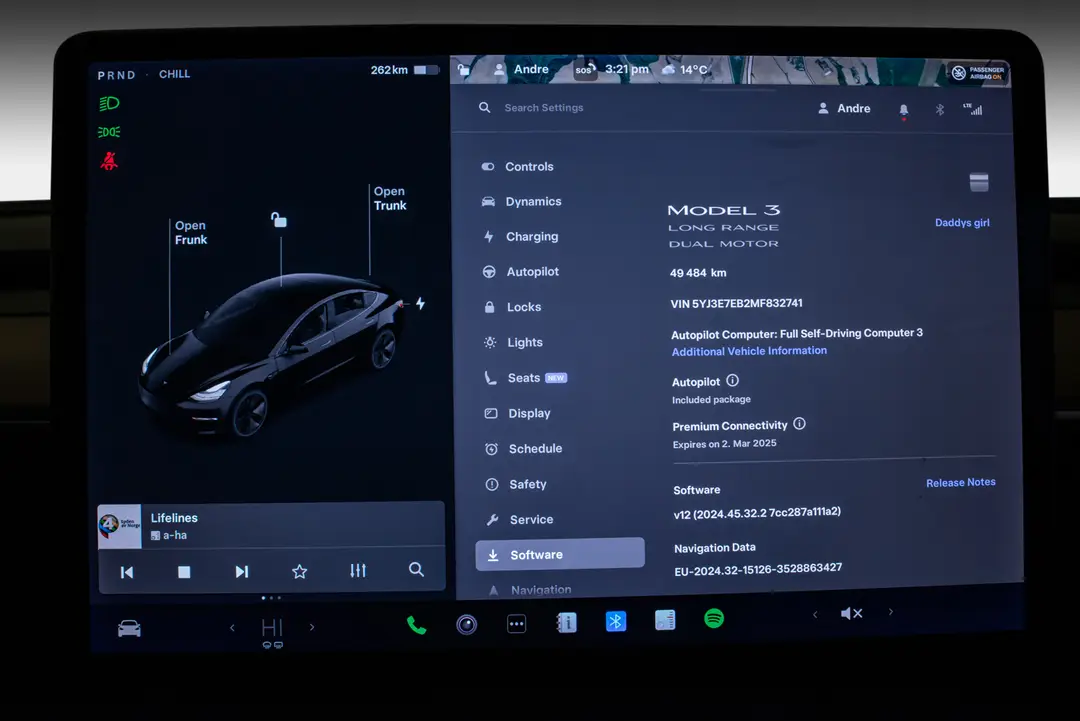Skip to previous track
This screenshot has width=1080, height=721.
[127, 572]
